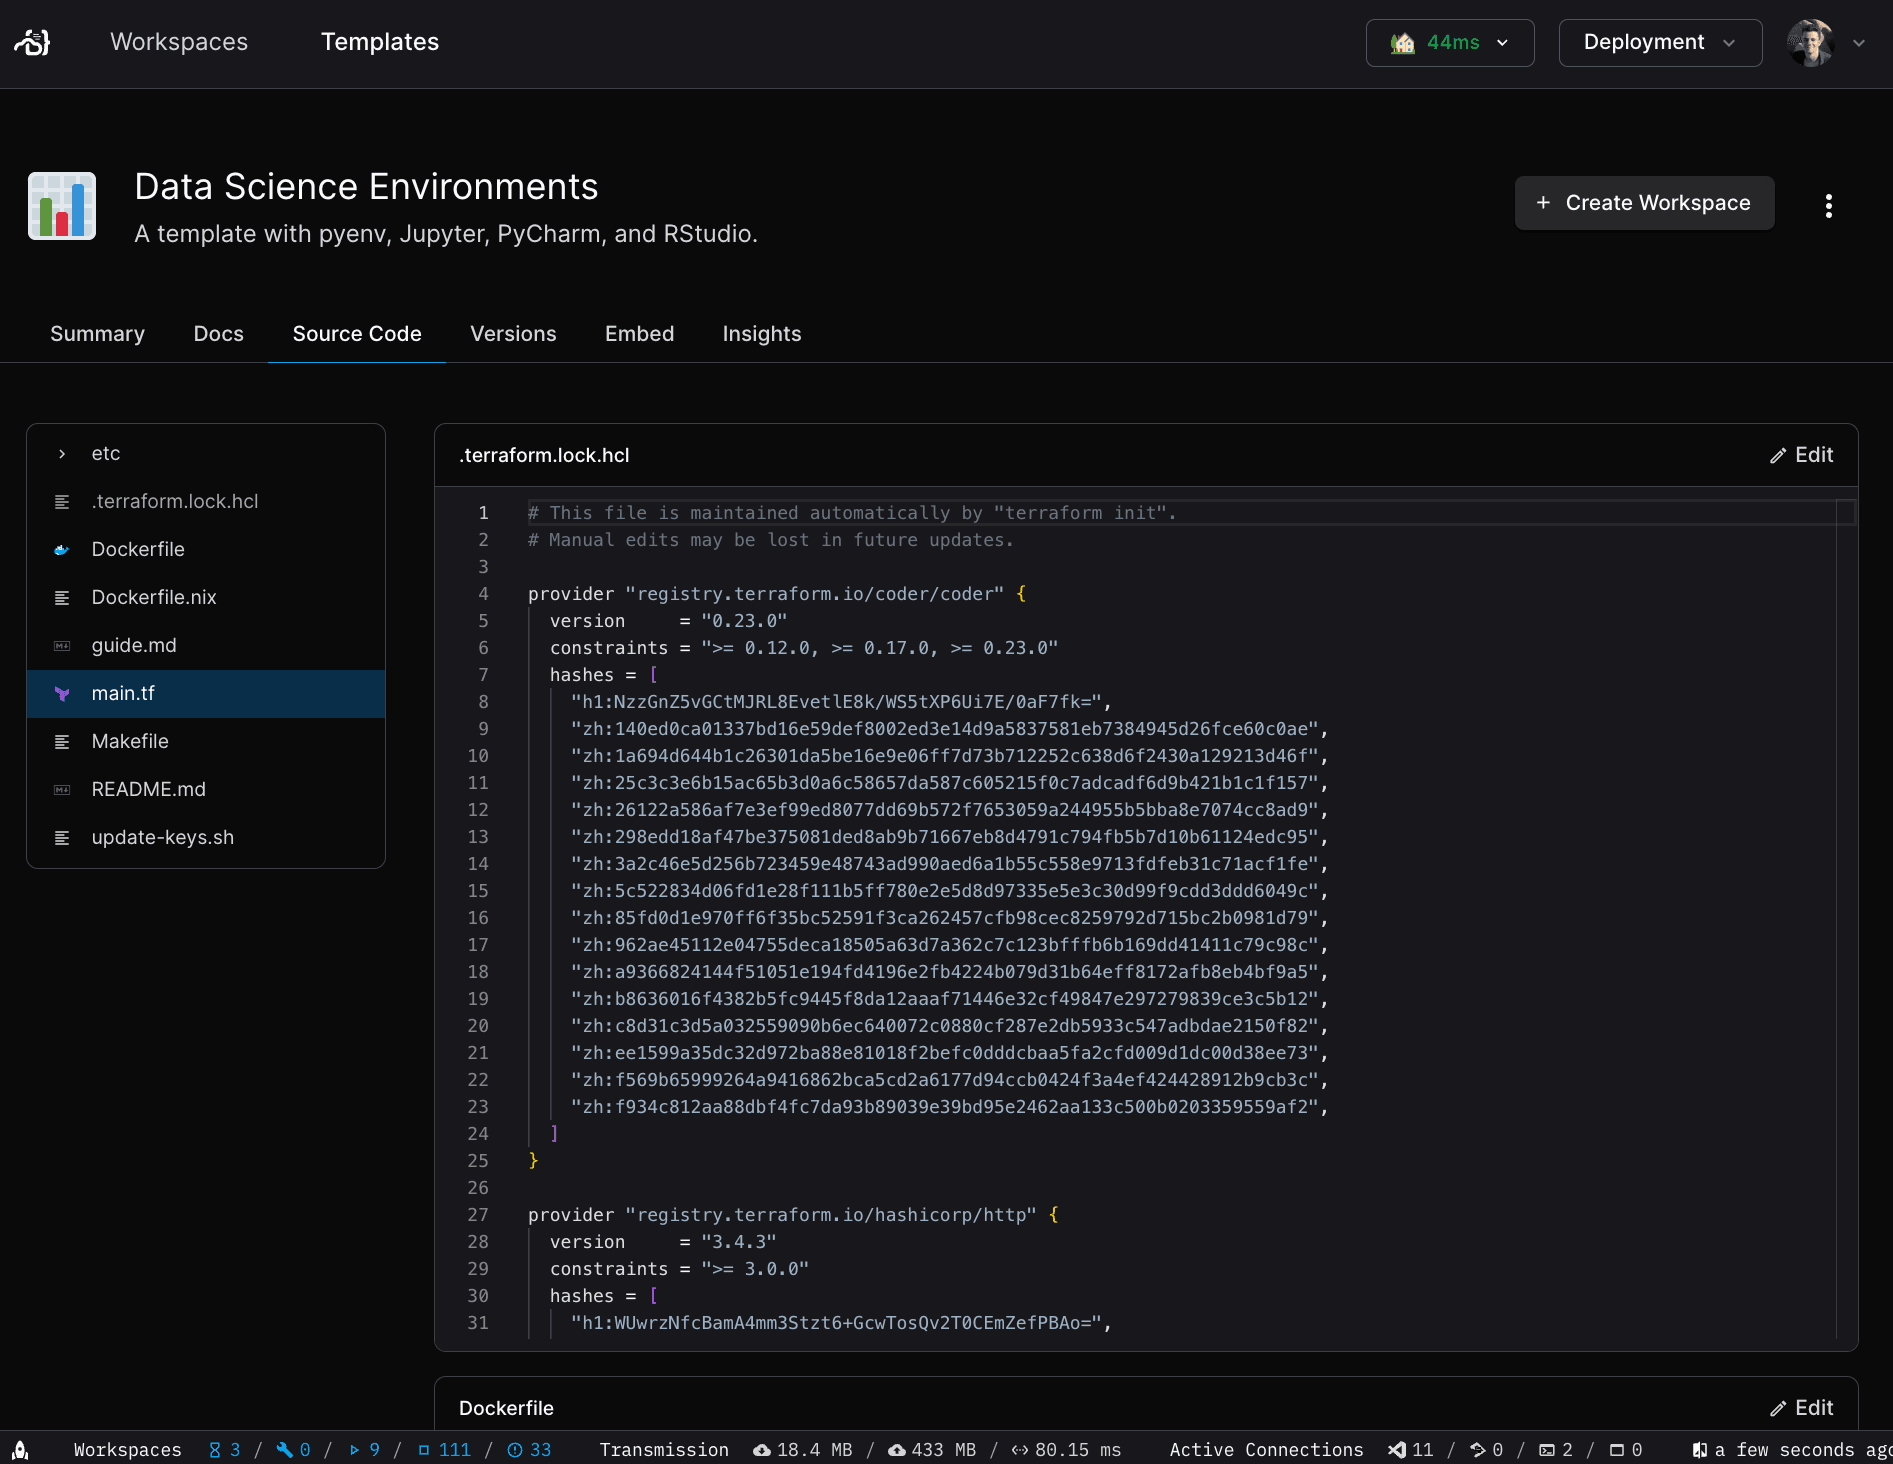
Task: Click the building workspaces wrench count 0
Action: coord(294,1450)
